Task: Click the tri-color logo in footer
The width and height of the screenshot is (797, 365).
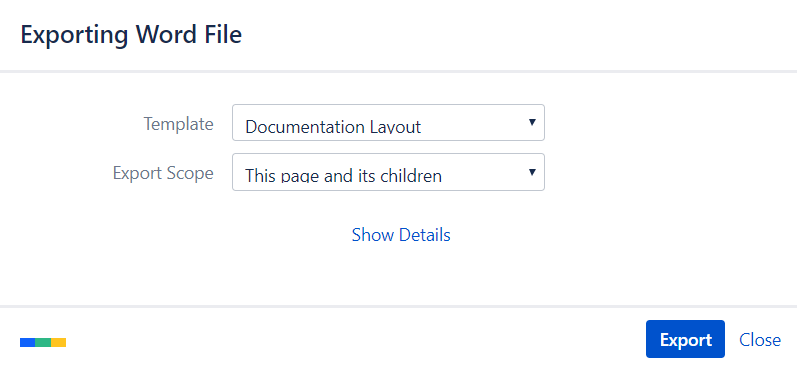Action: coord(43,343)
